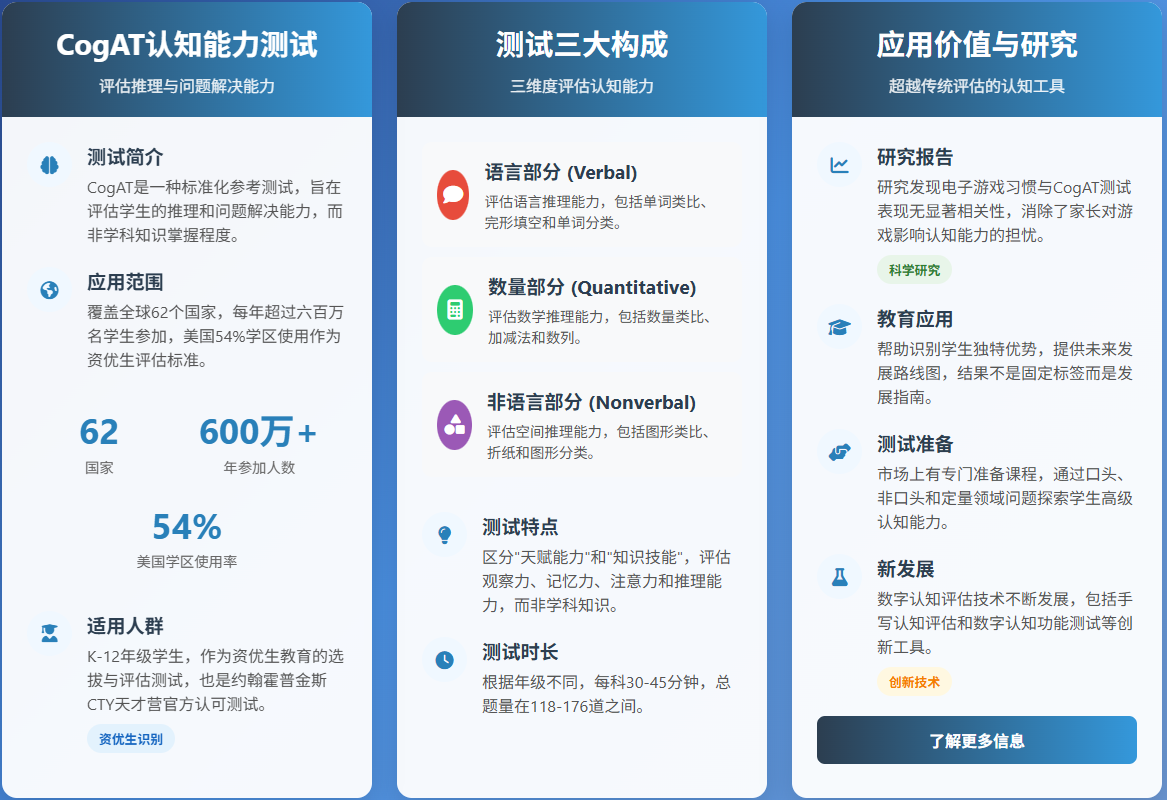Image resolution: width=1167 pixels, height=800 pixels.
Task: Click the 测试简介 heading
Action: click(x=125, y=157)
